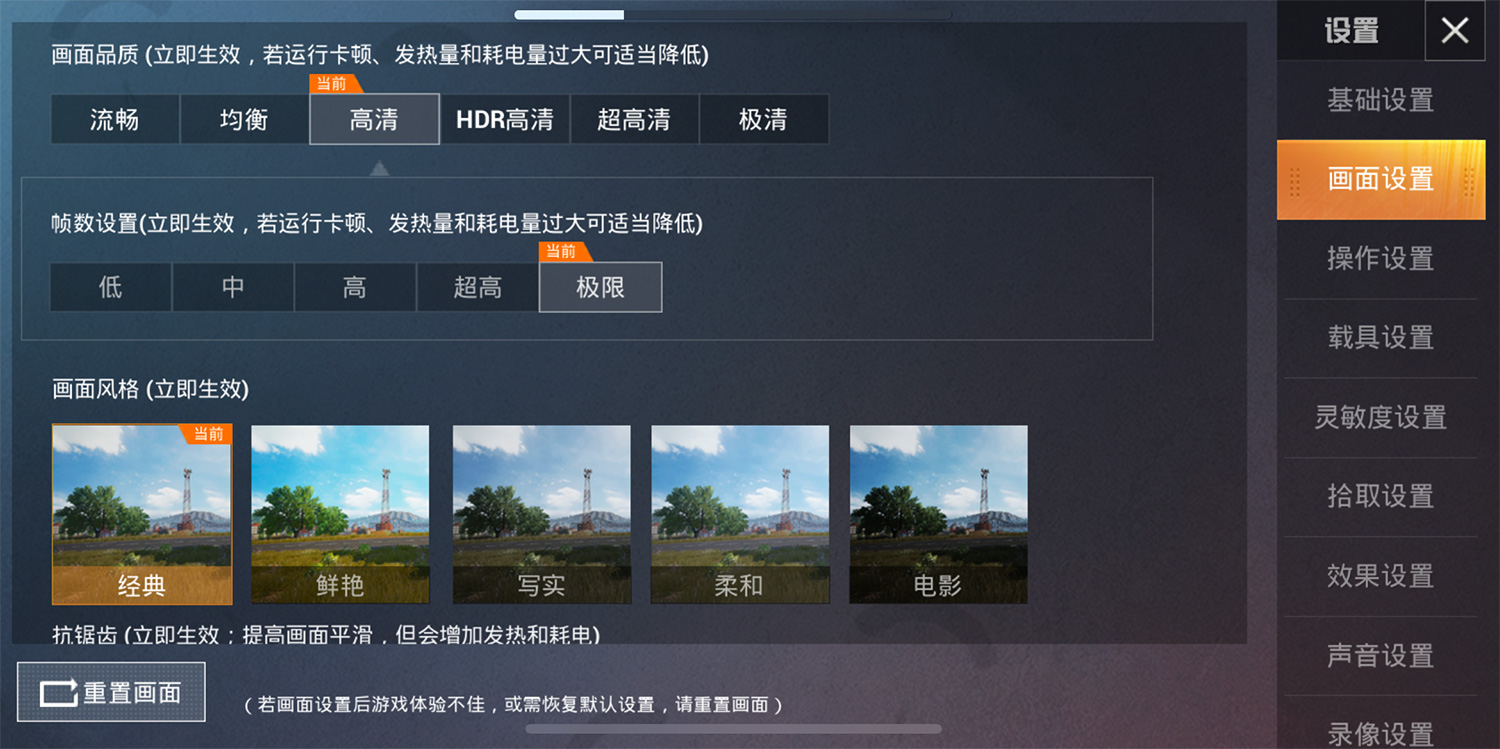This screenshot has height=749, width=1500.
Task: Open 效果设置 effects tab
Action: pos(1381,576)
